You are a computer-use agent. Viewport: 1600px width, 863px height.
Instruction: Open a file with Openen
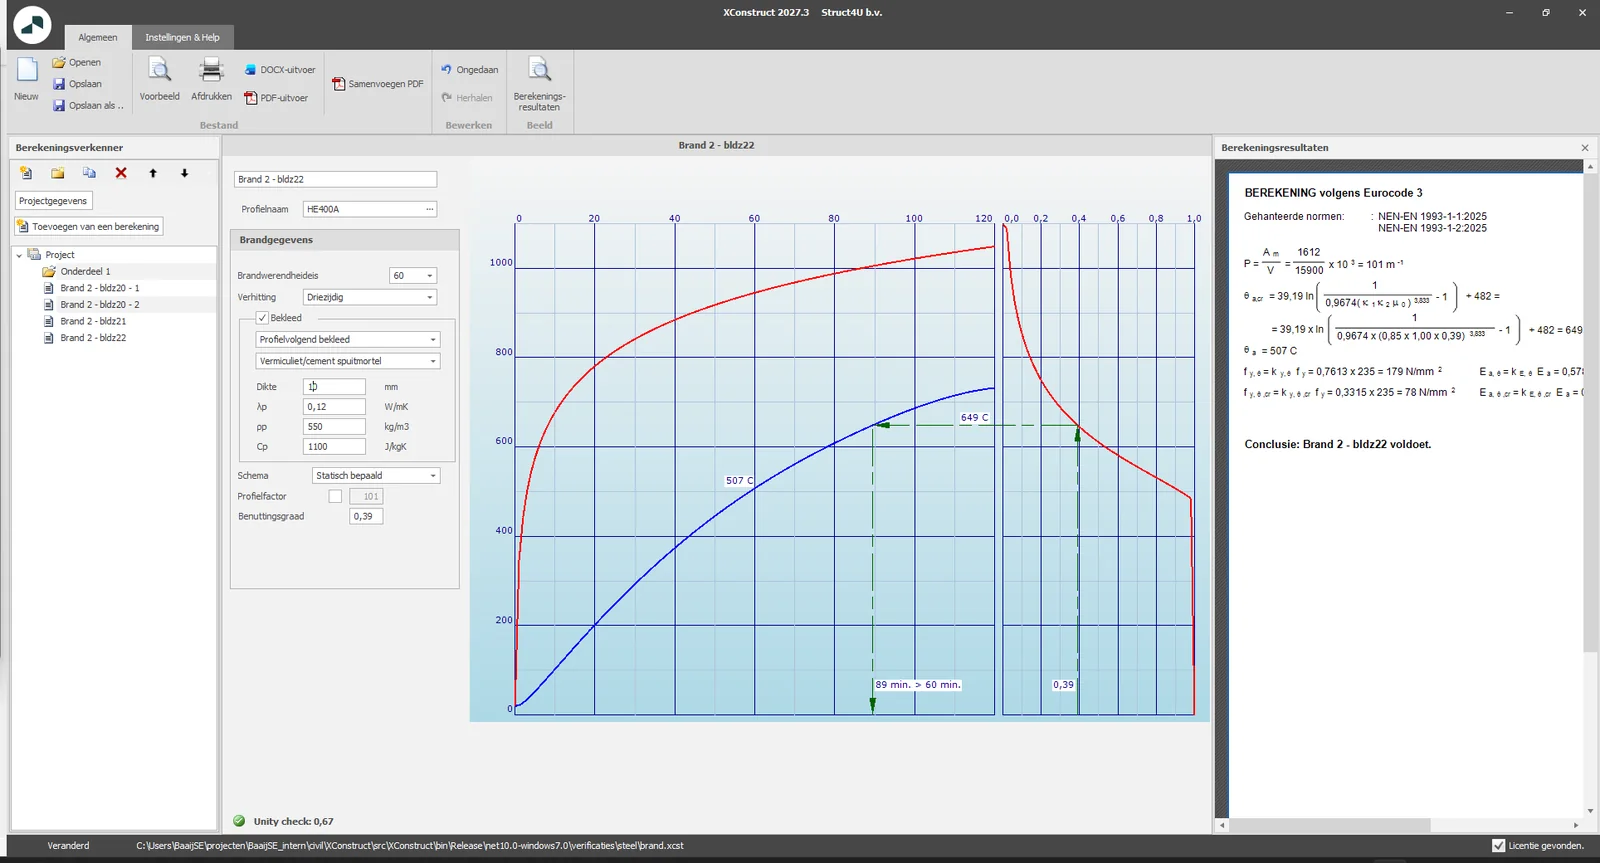pos(77,62)
